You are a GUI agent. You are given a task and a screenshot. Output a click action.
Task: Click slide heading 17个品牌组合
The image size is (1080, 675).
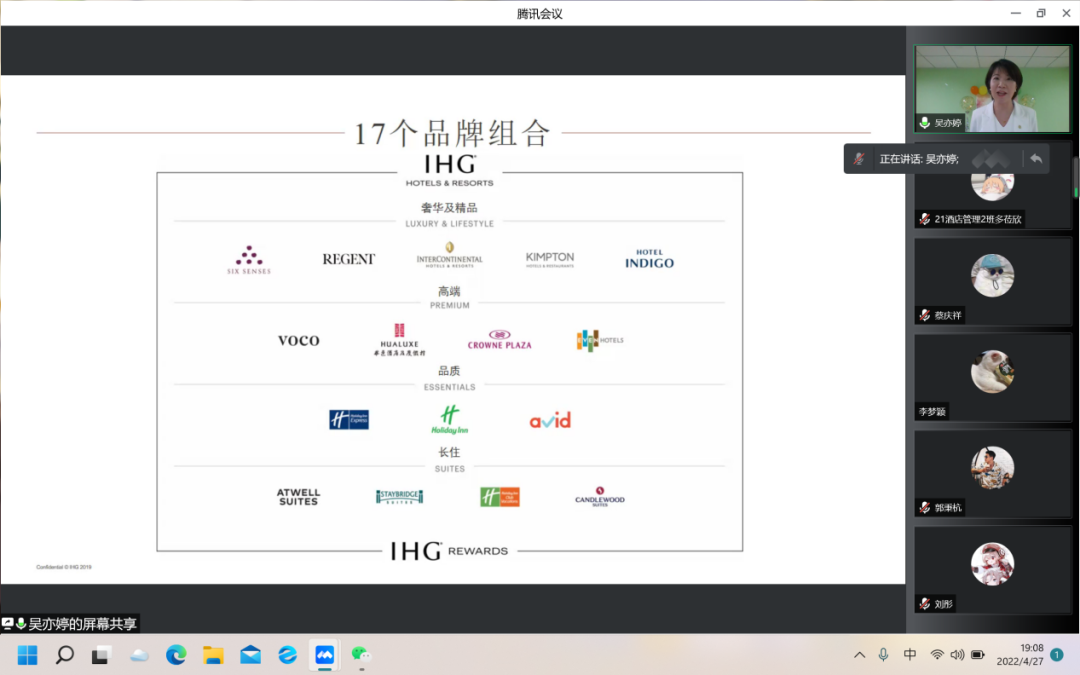(x=453, y=133)
